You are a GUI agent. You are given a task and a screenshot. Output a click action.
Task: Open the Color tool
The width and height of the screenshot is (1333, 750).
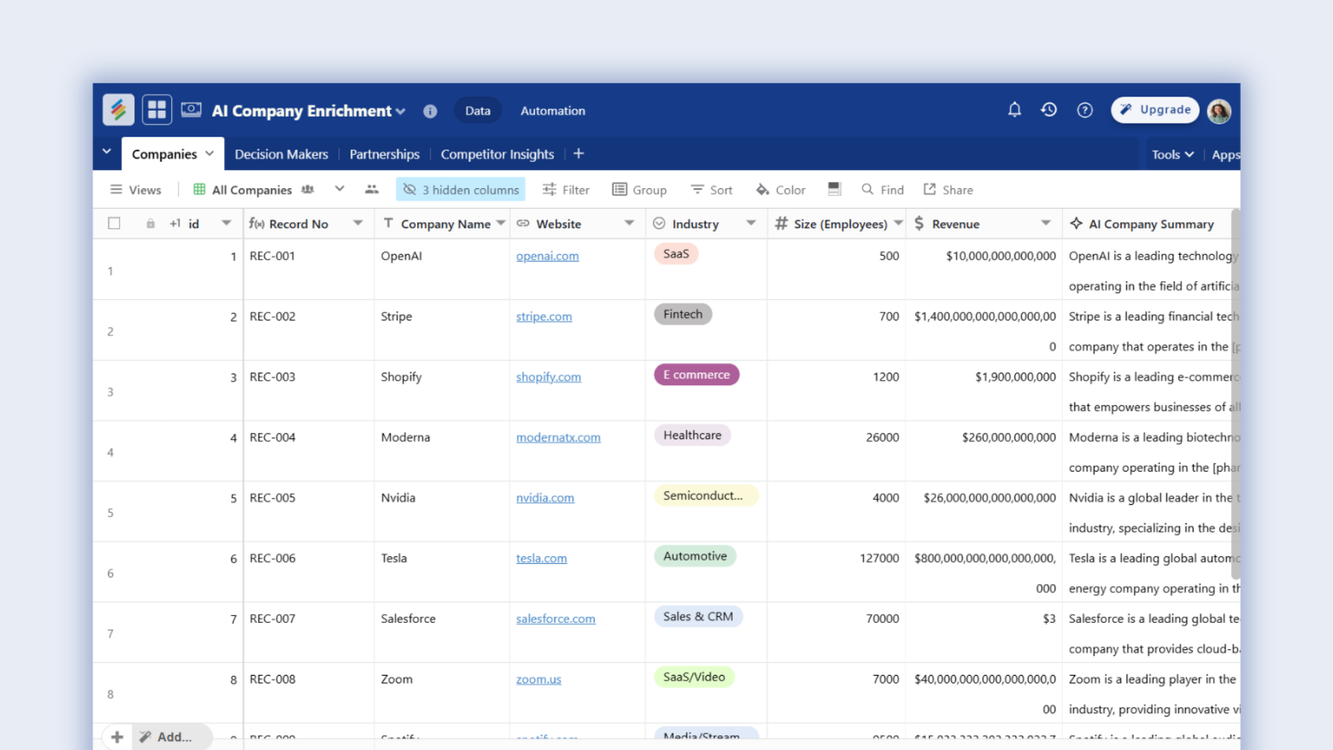(780, 190)
